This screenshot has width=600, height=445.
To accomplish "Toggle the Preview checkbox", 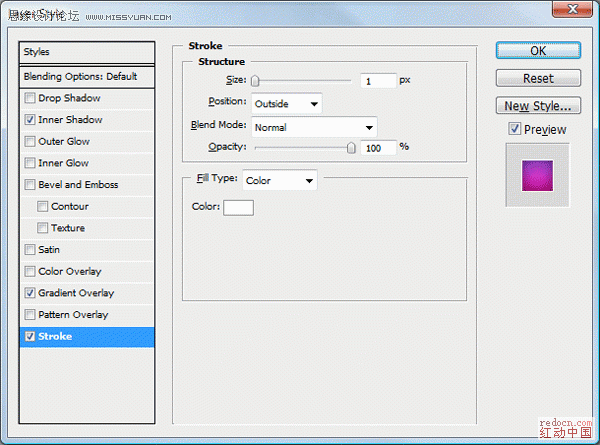I will tap(514, 129).
